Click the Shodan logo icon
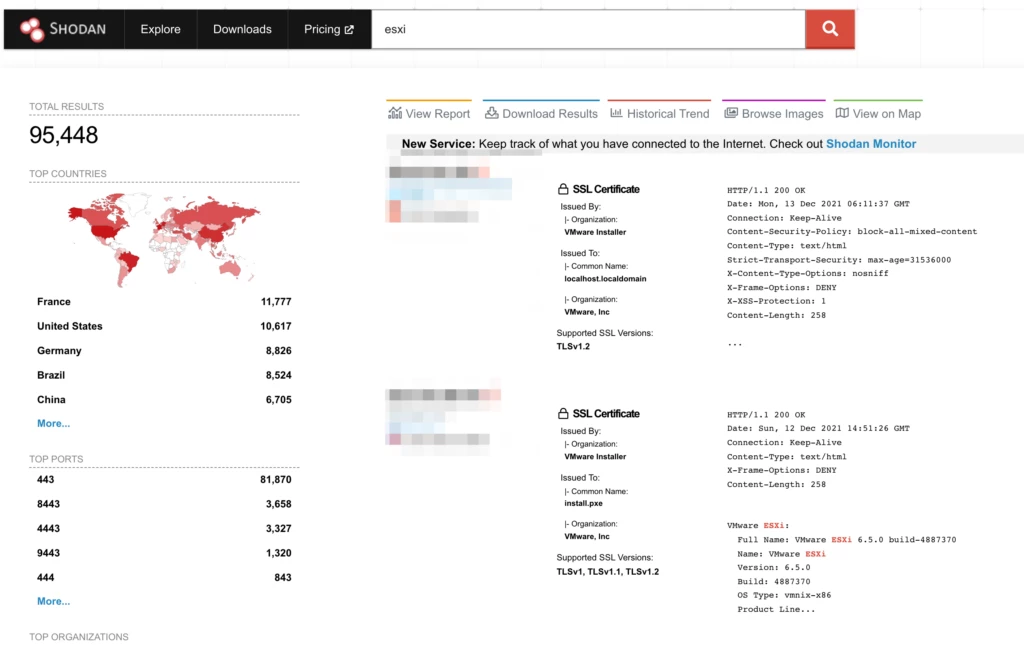Viewport: 1024px width, 645px height. coord(32,29)
